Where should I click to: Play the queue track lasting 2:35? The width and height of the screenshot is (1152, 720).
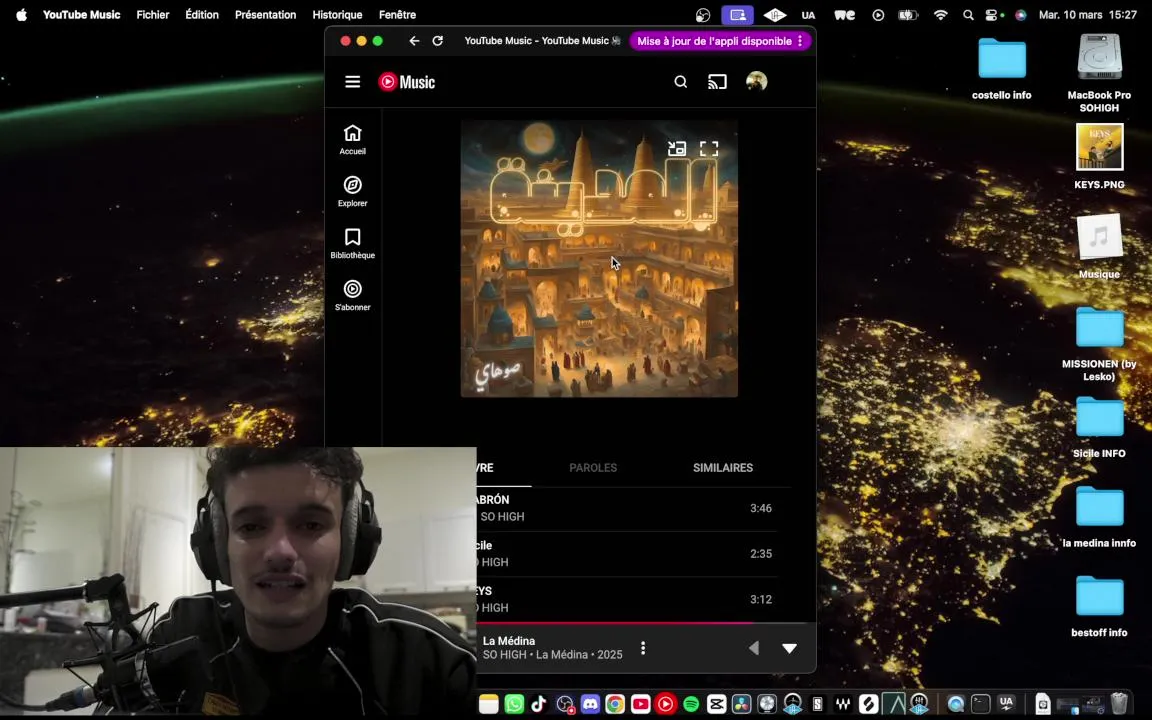tap(627, 554)
